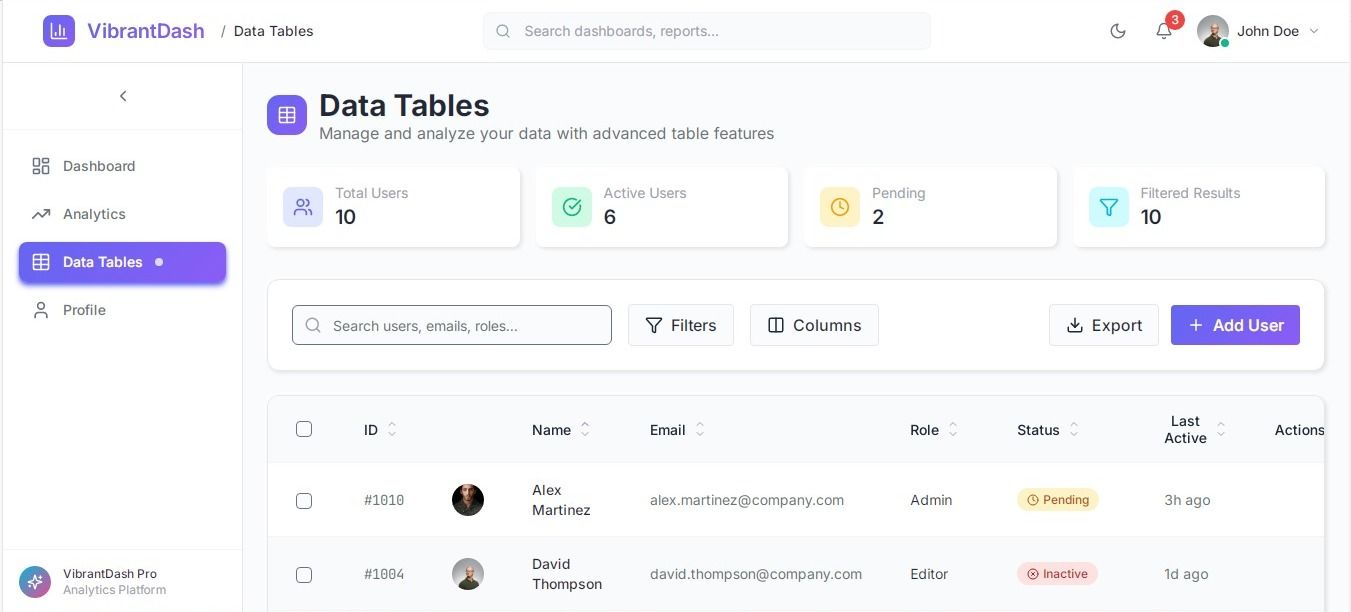Focus the Search users, emails, roles field
The width and height of the screenshot is (1351, 612).
[460, 325]
